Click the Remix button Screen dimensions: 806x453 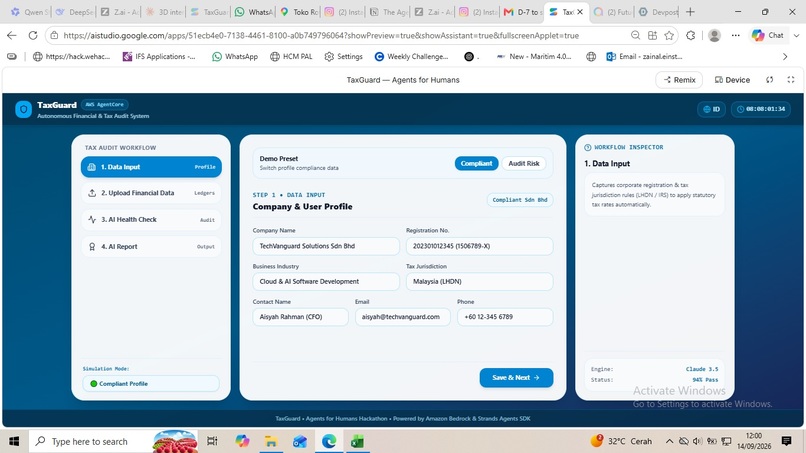pyautogui.click(x=679, y=80)
